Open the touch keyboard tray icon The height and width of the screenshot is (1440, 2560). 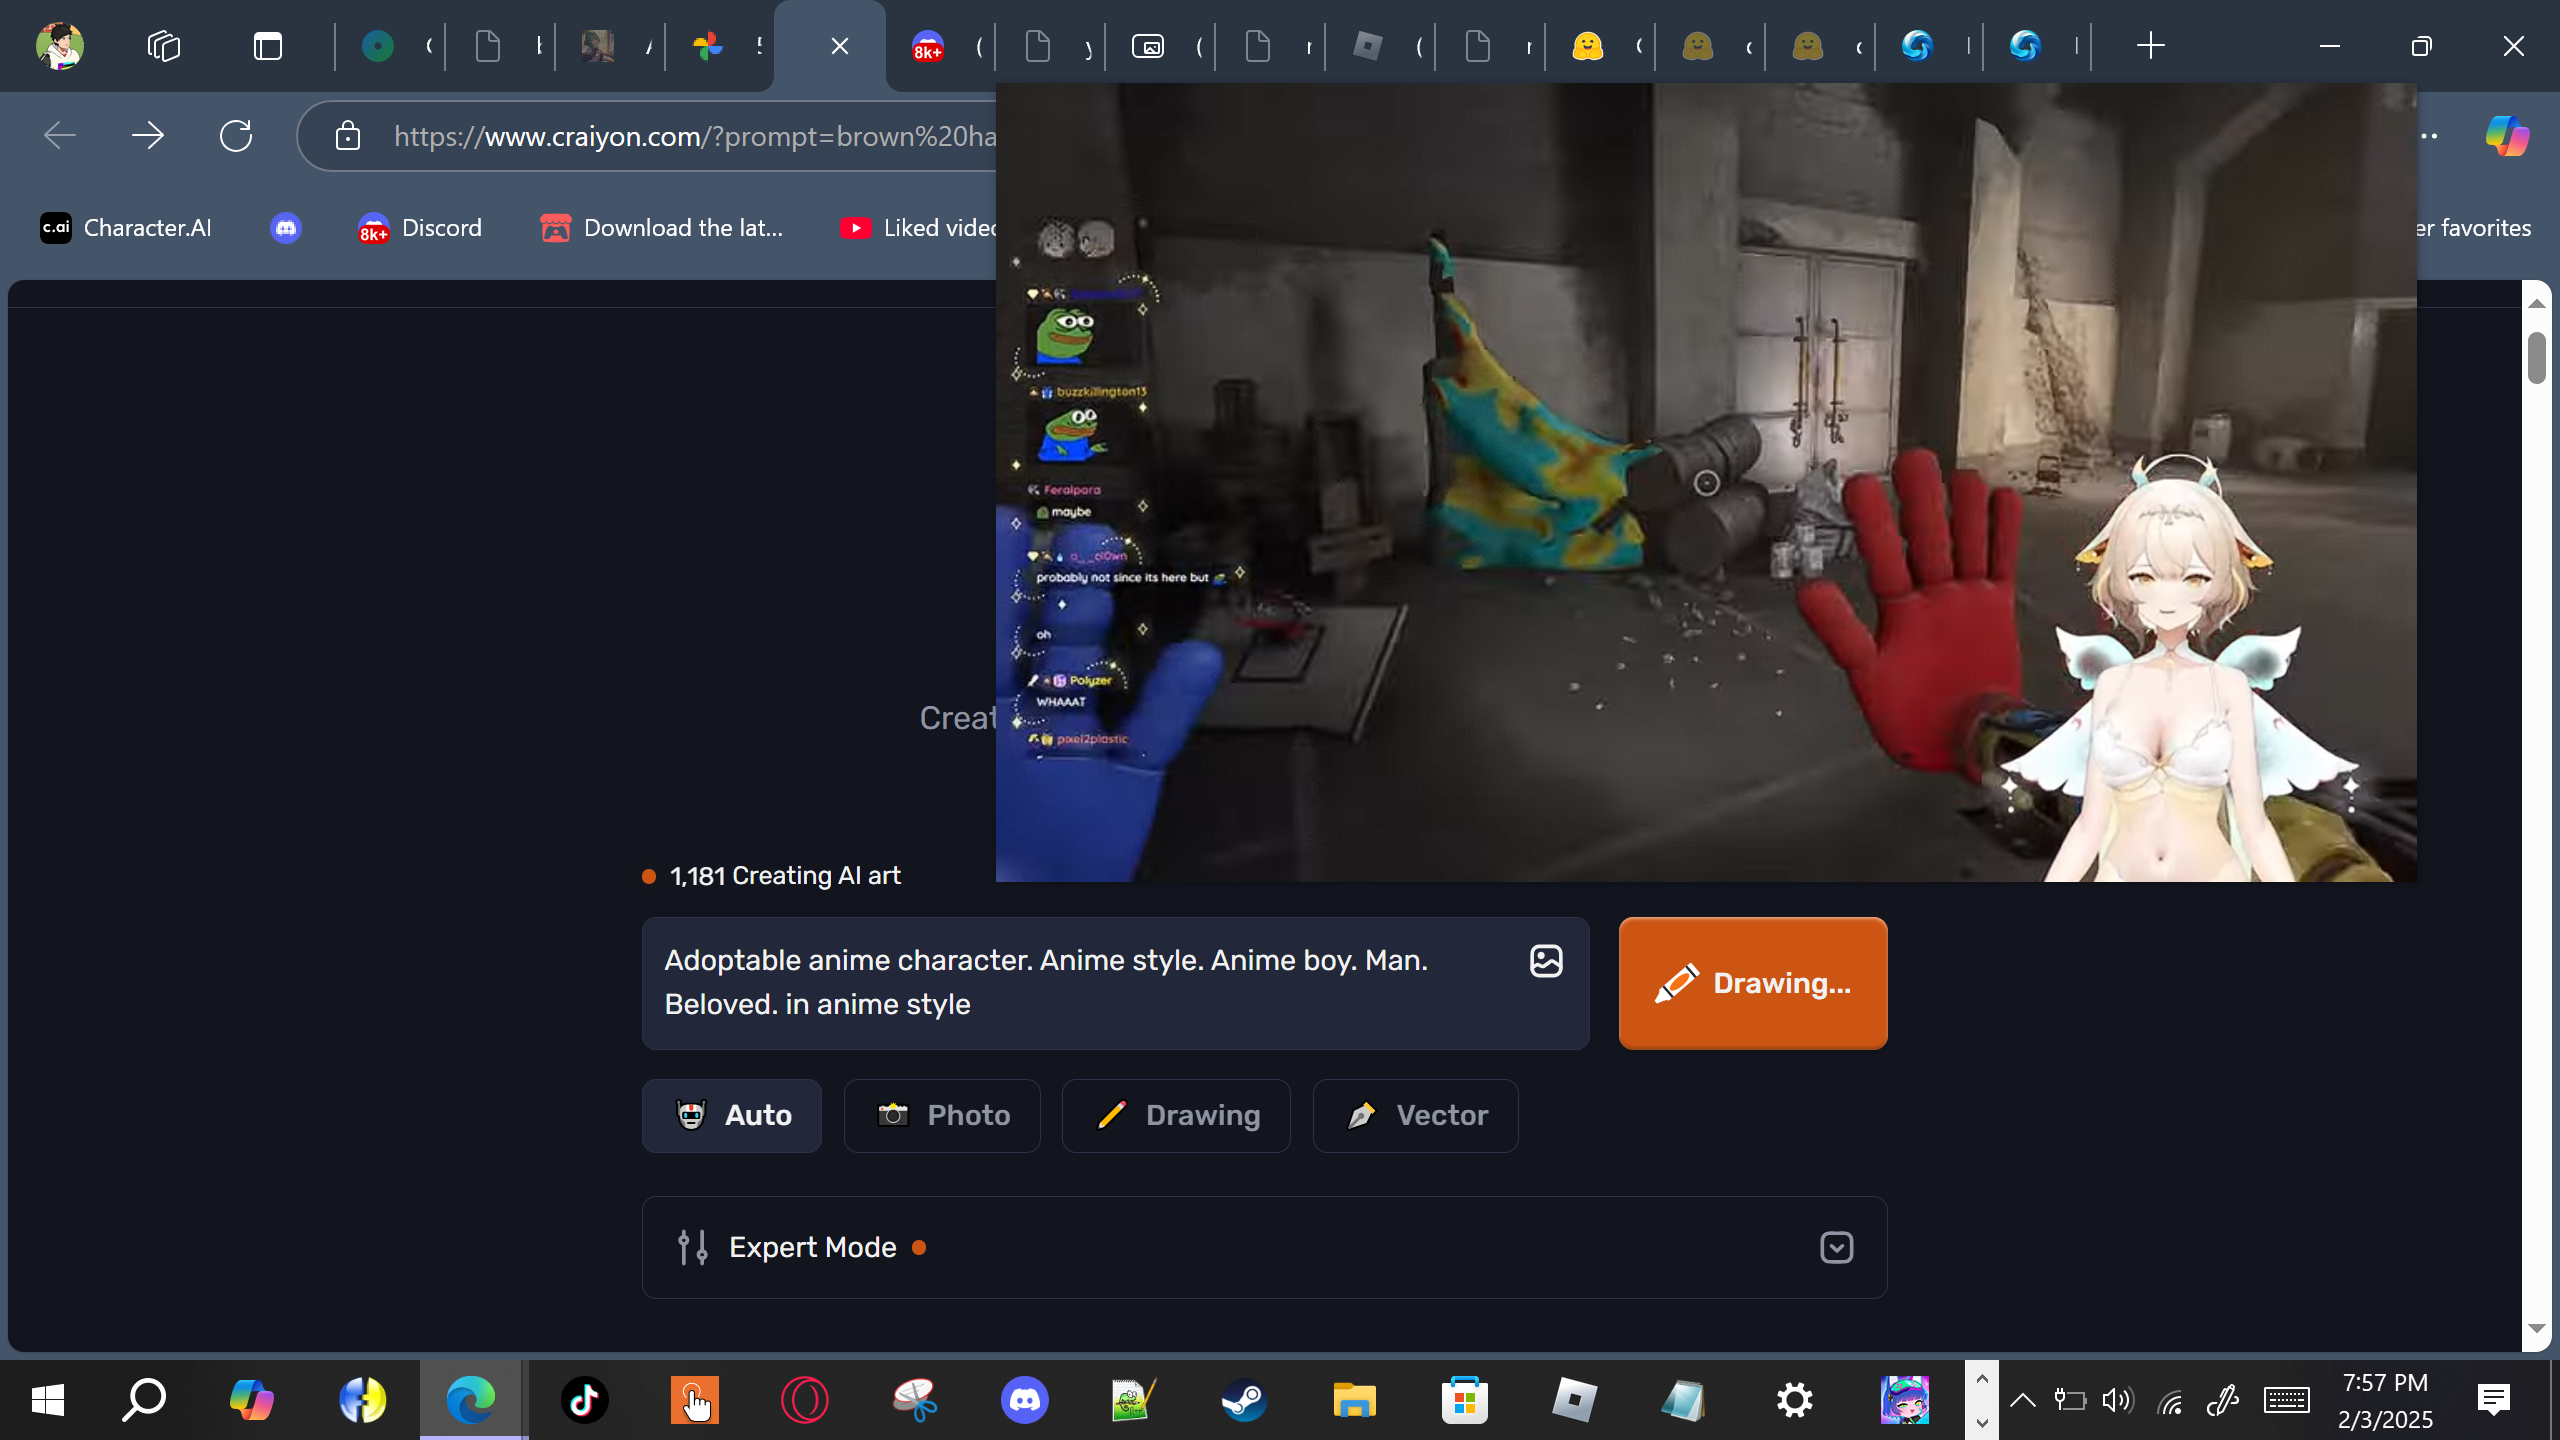click(2287, 1400)
